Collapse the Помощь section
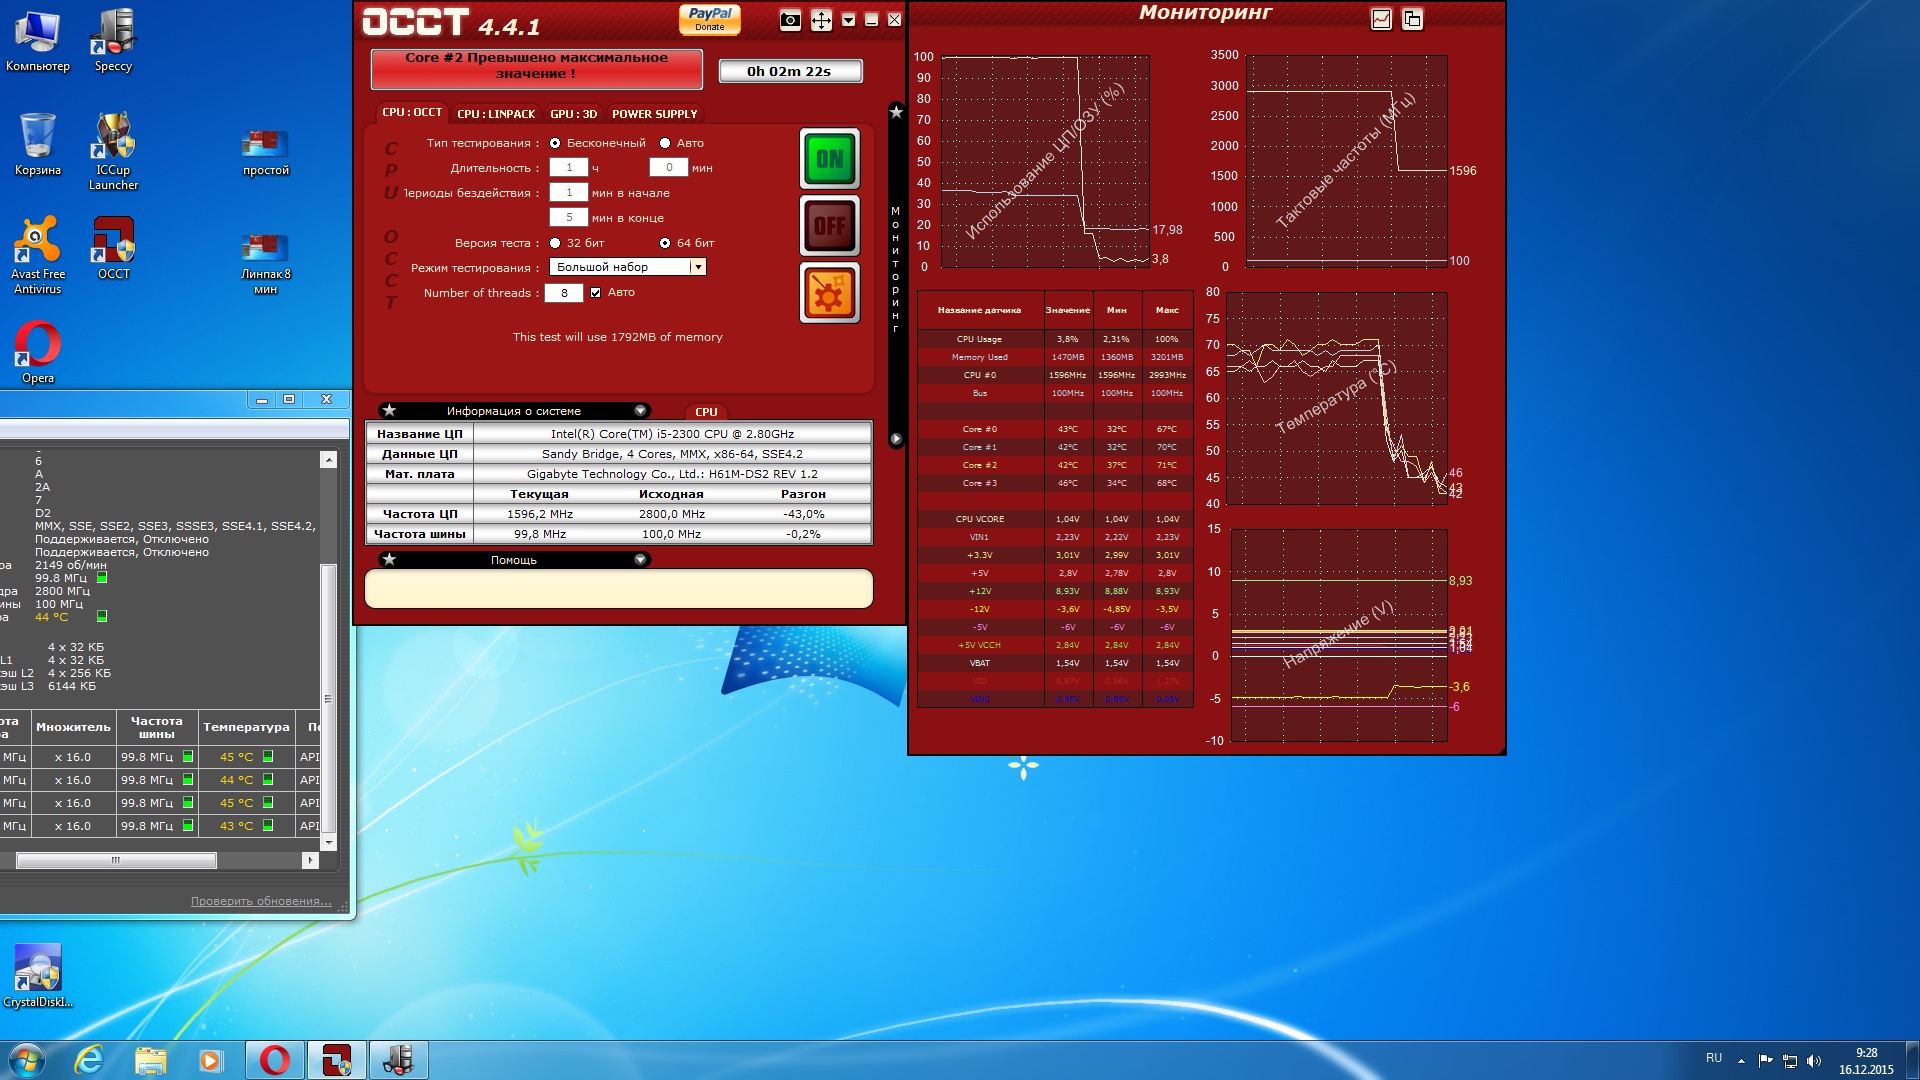1920x1080 pixels. pos(640,560)
